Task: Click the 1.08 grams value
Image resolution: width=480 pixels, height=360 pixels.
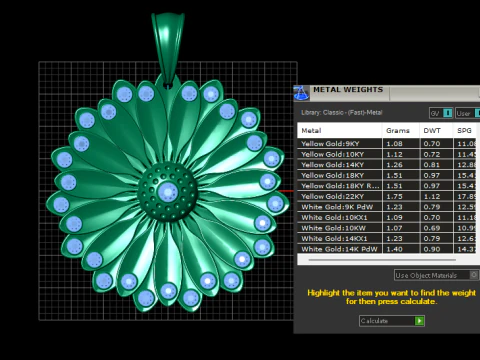Action: pyautogui.click(x=394, y=144)
